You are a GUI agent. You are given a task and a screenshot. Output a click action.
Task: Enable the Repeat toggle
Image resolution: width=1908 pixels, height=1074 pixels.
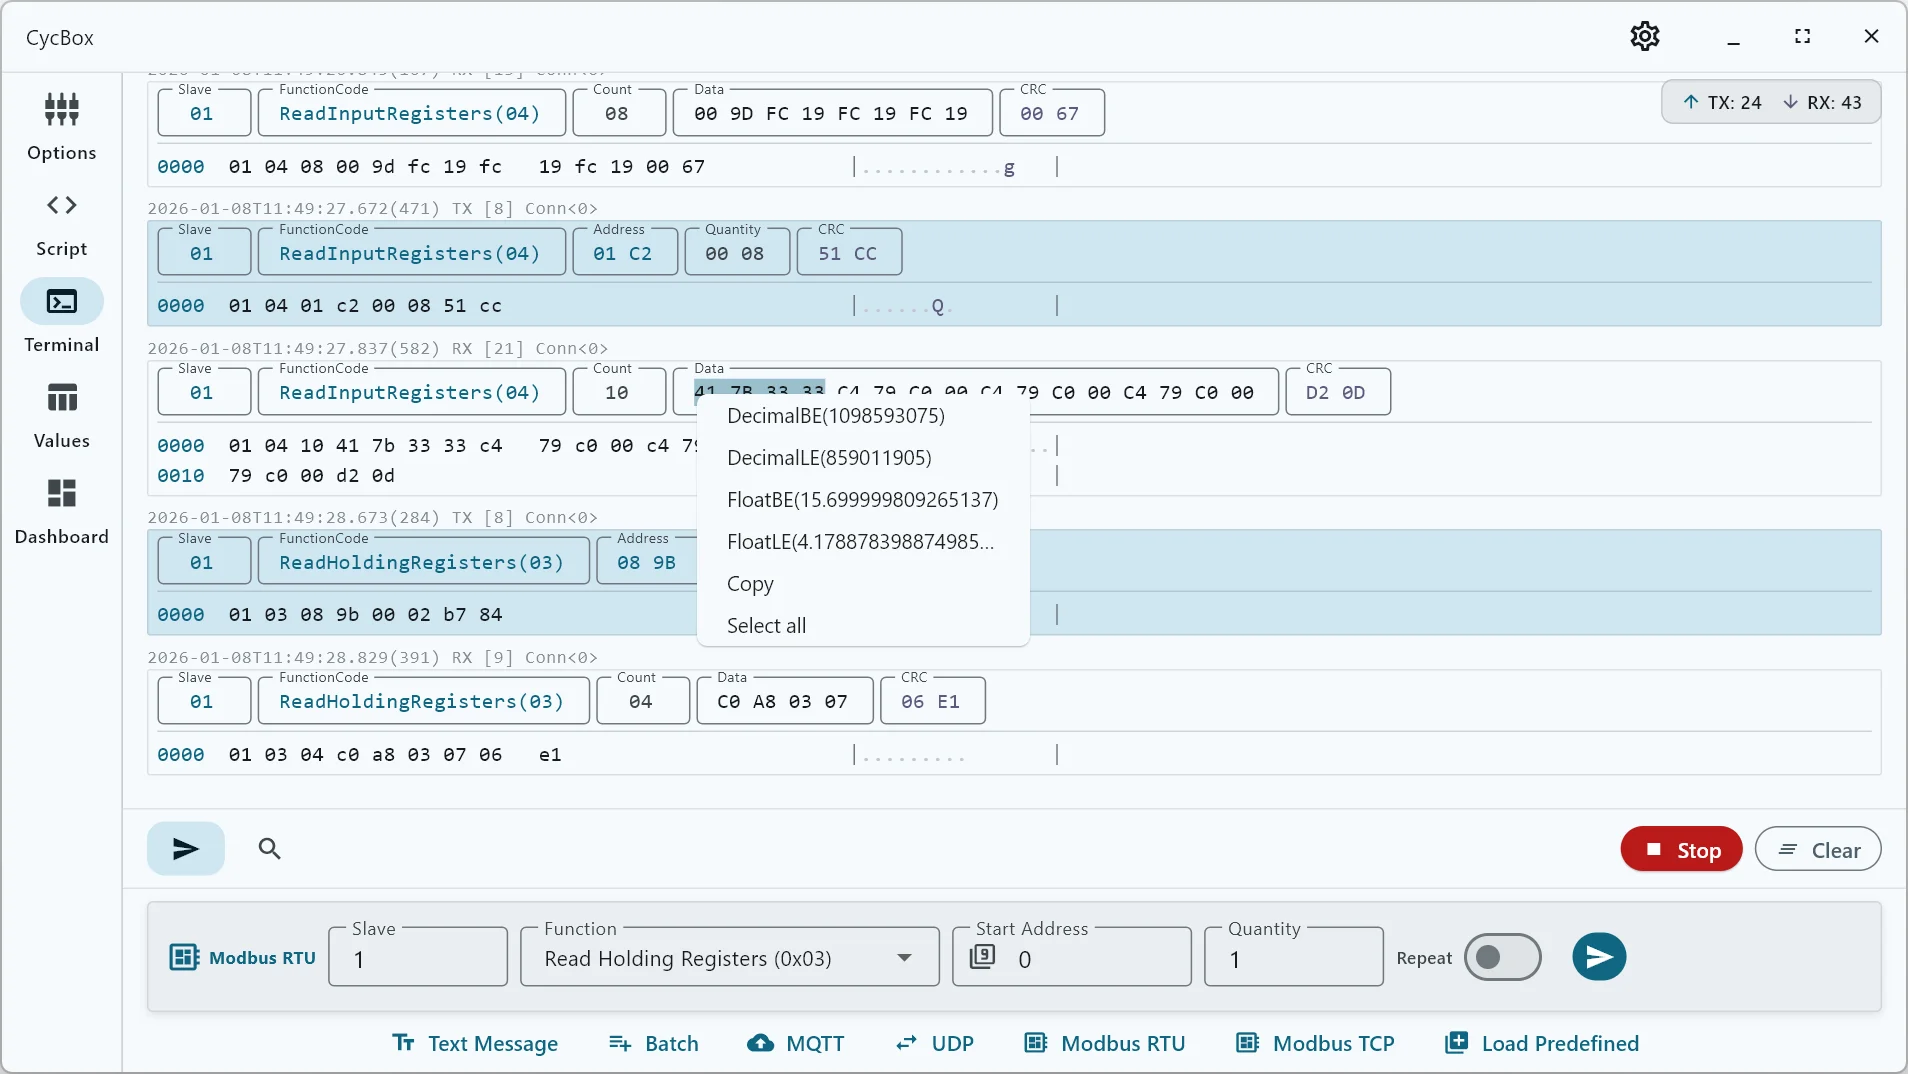[x=1503, y=957]
